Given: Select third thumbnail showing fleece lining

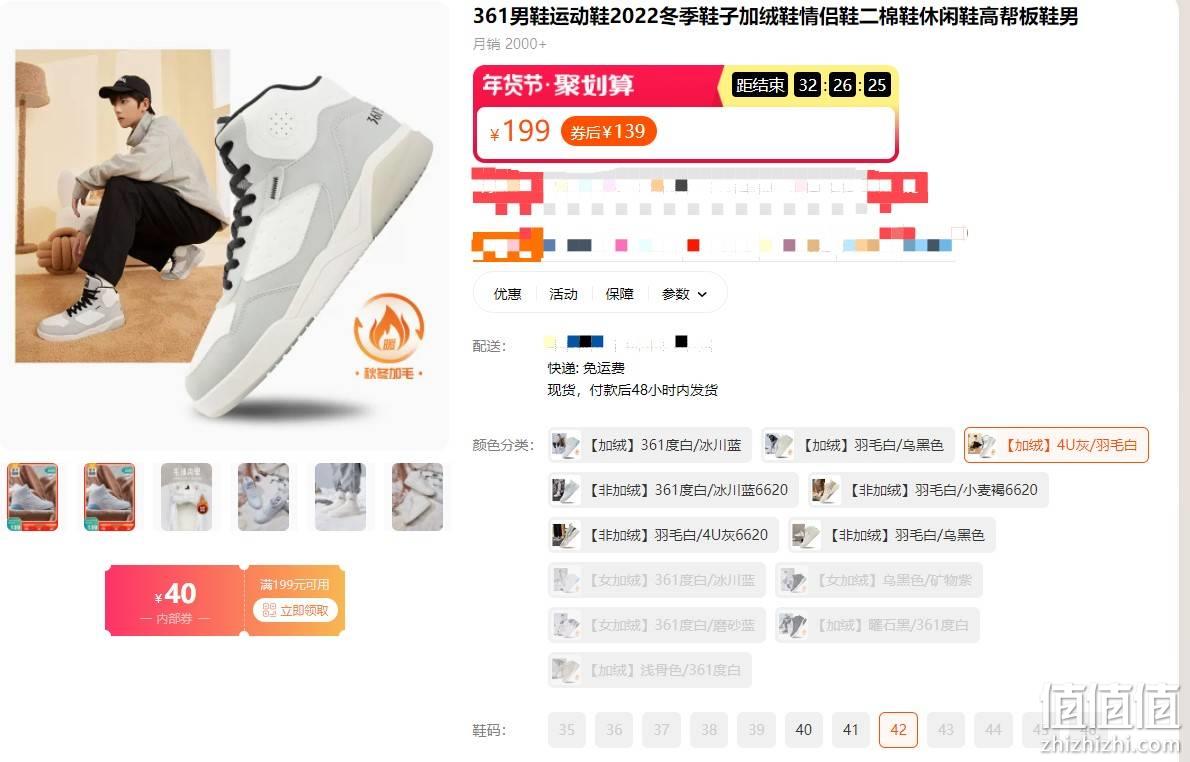Looking at the screenshot, I should point(187,497).
